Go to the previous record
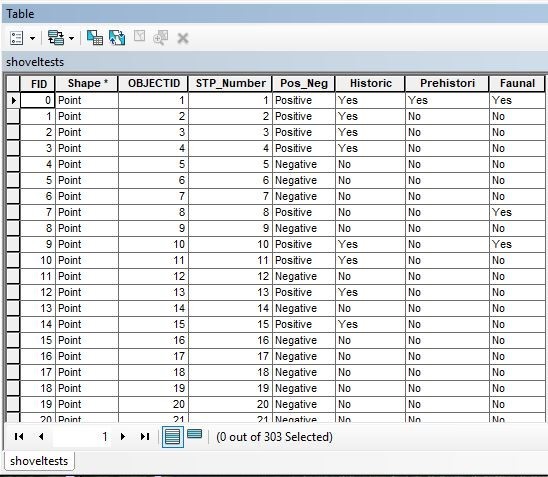Screen dimensions: 548x477 [41, 436]
